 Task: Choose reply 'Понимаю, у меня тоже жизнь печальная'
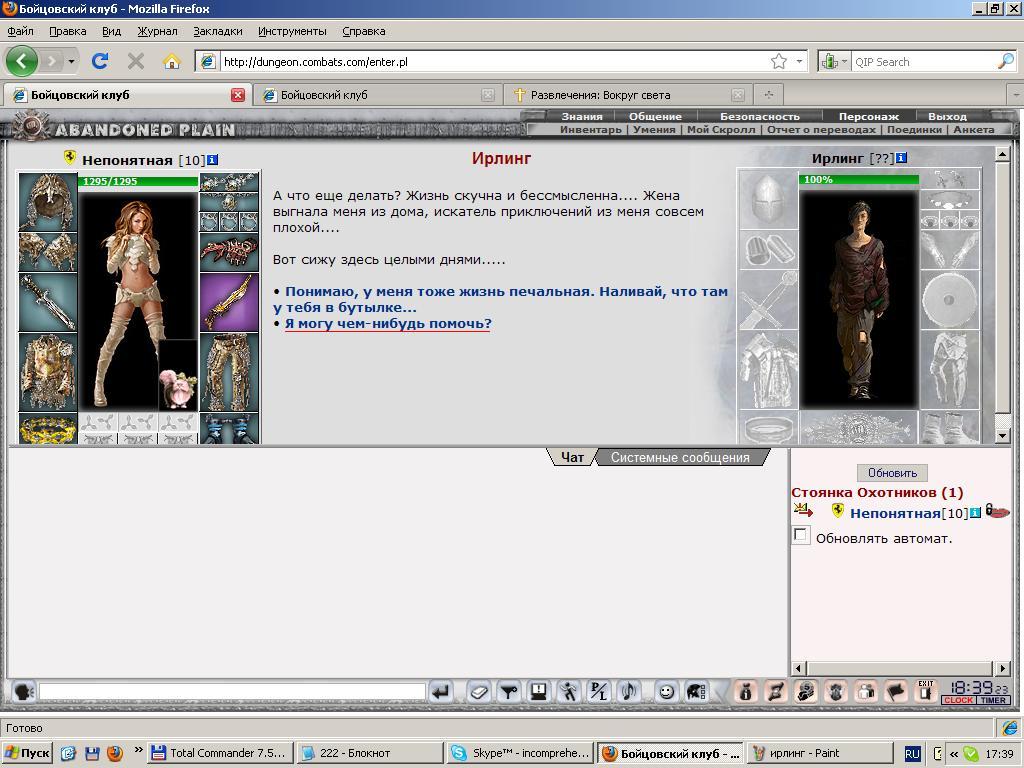coord(500,300)
